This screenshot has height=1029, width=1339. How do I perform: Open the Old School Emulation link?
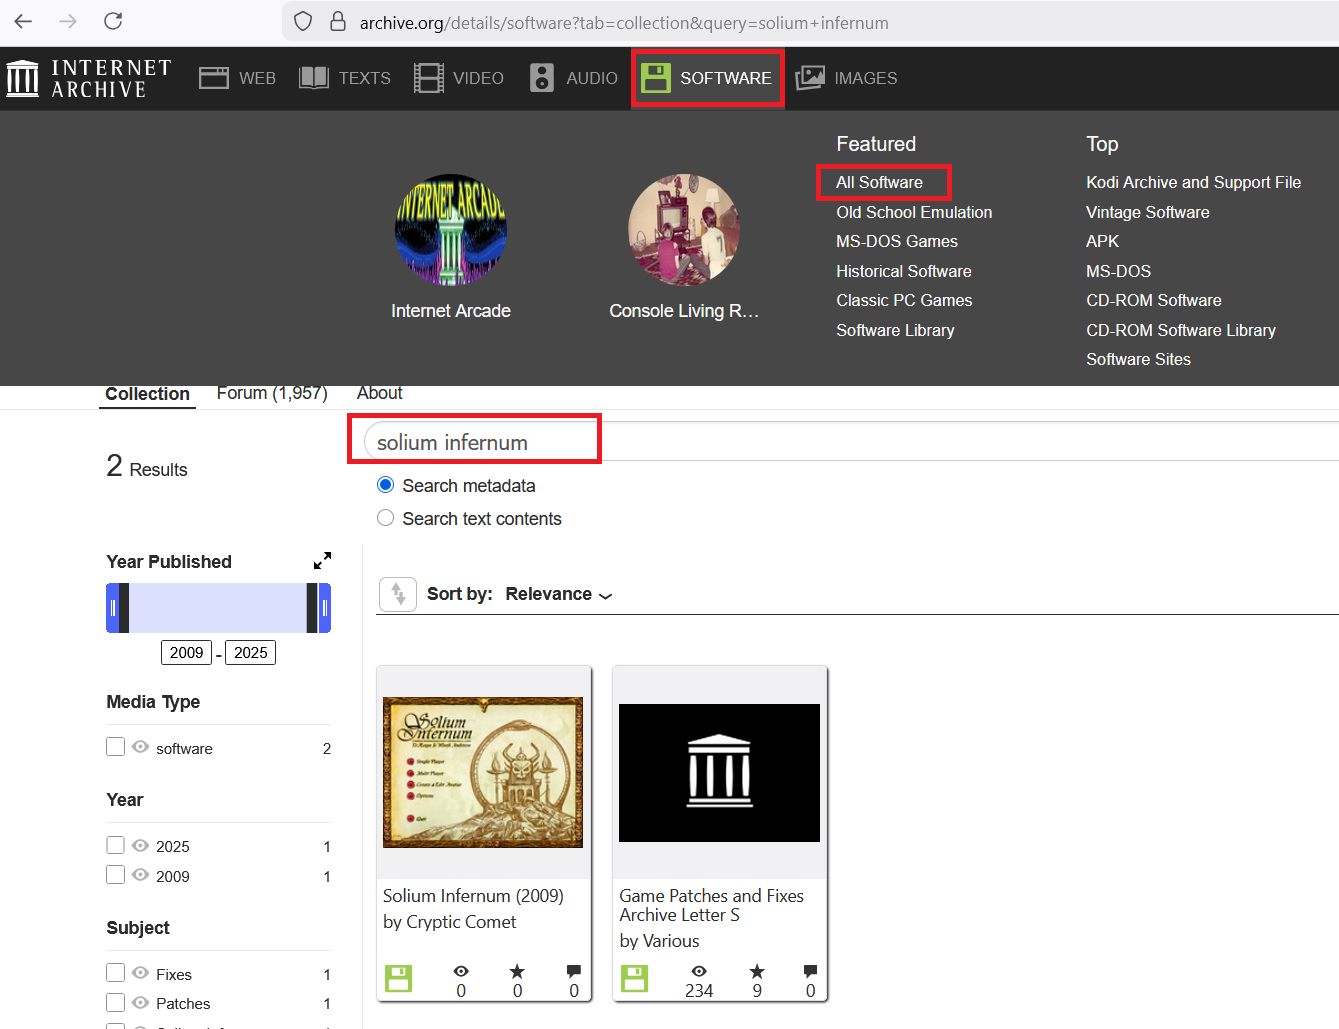tap(915, 212)
